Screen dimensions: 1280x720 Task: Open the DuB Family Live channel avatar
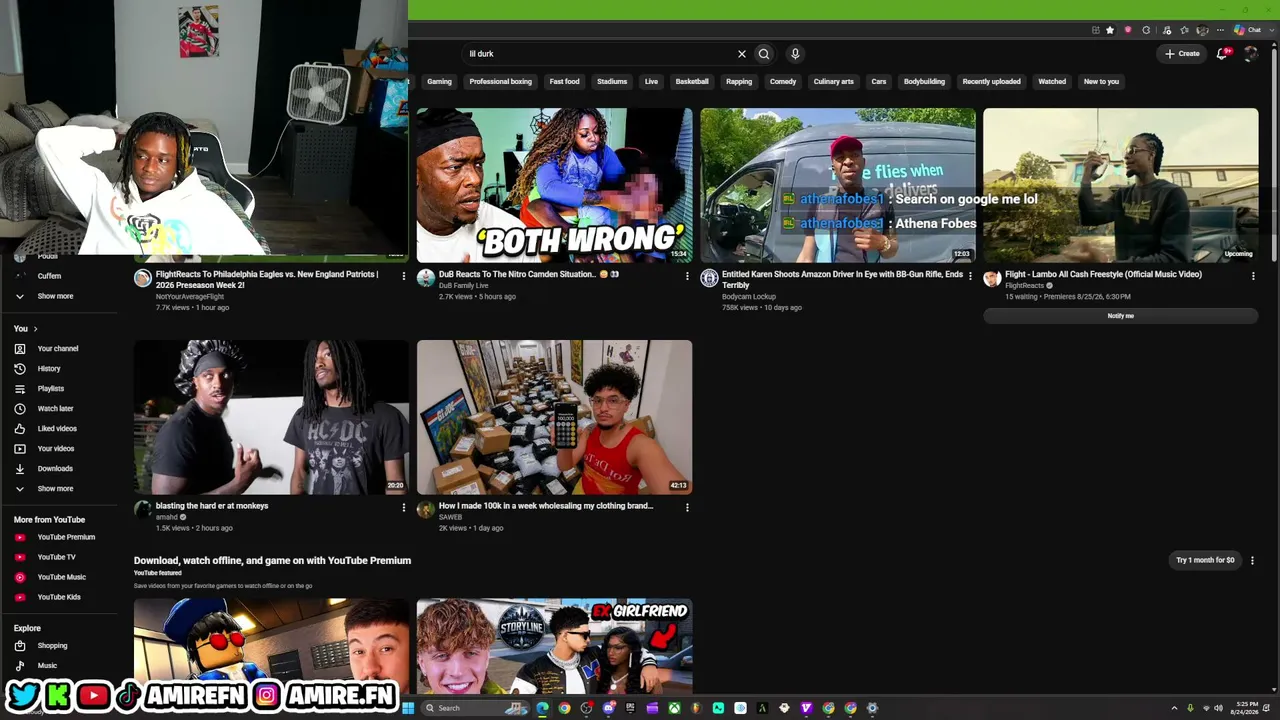pos(426,278)
